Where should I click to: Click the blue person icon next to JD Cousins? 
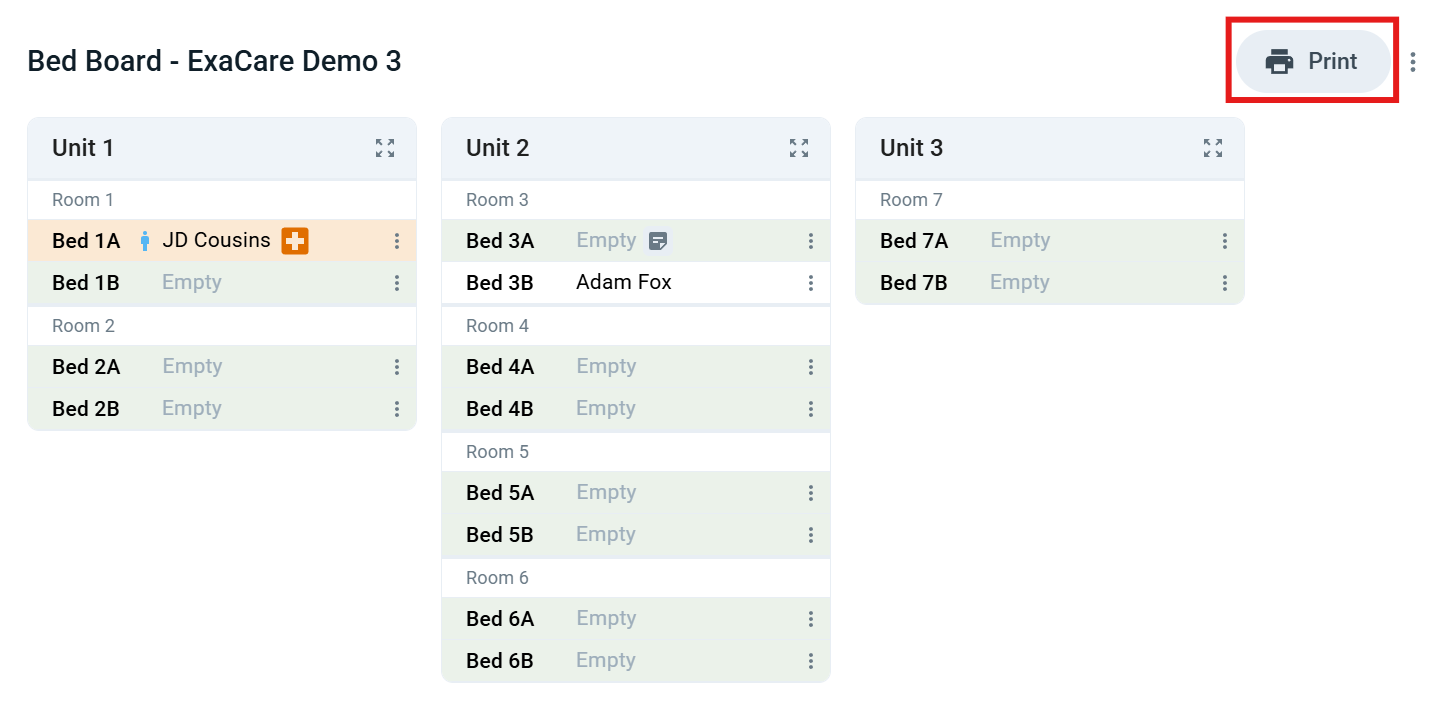(x=145, y=241)
